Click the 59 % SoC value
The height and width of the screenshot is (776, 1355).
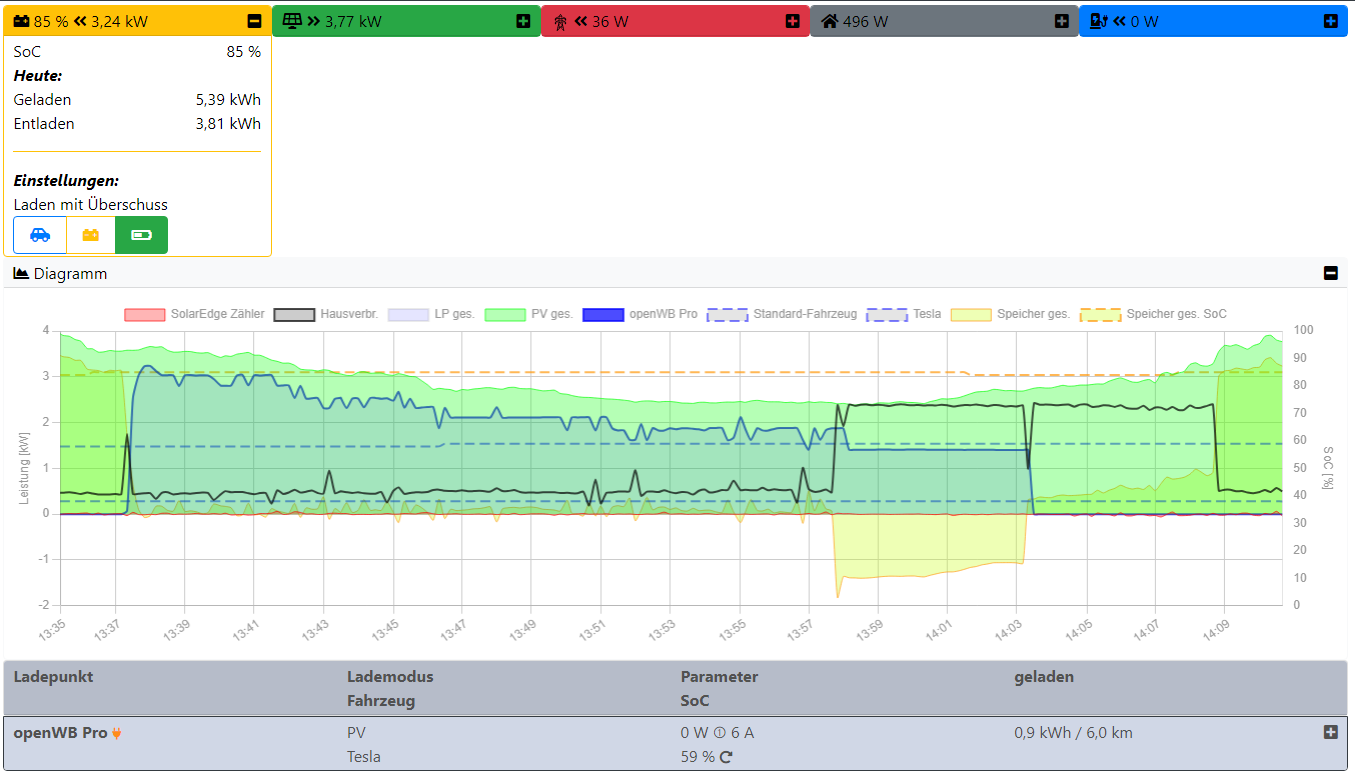(698, 757)
